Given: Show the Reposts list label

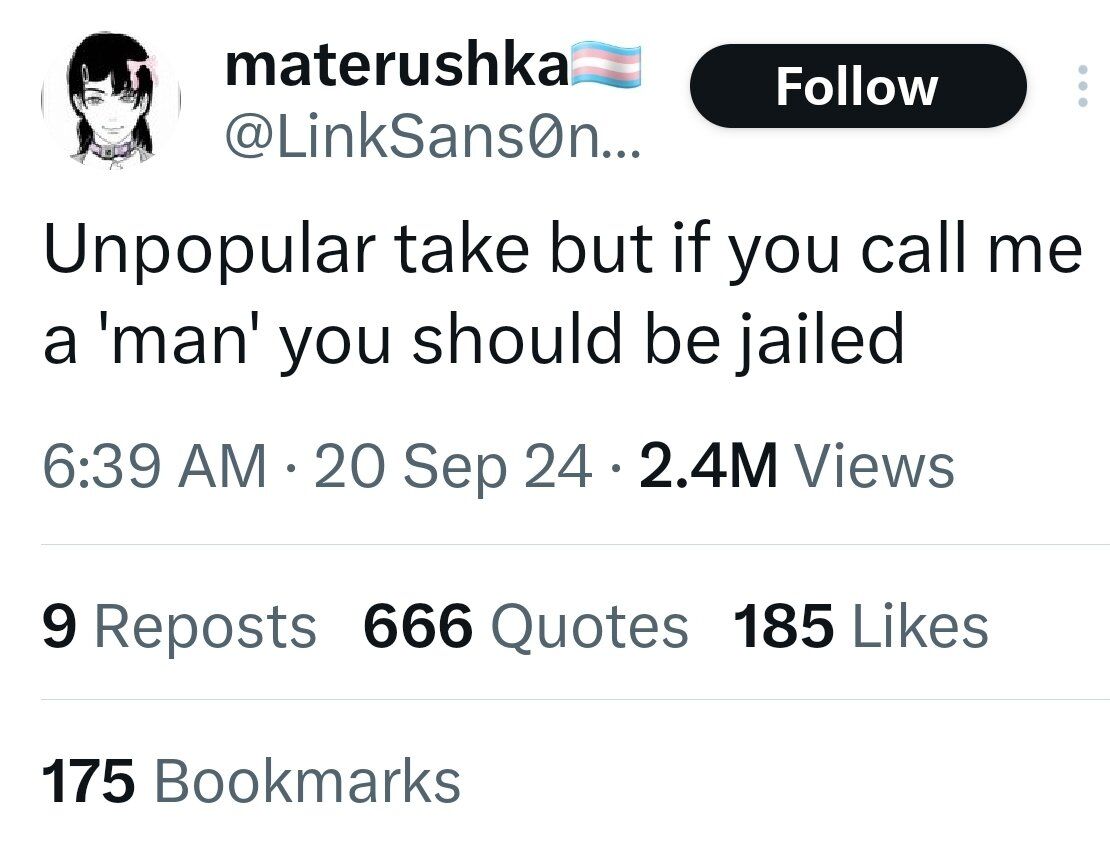Looking at the screenshot, I should click(x=205, y=627).
